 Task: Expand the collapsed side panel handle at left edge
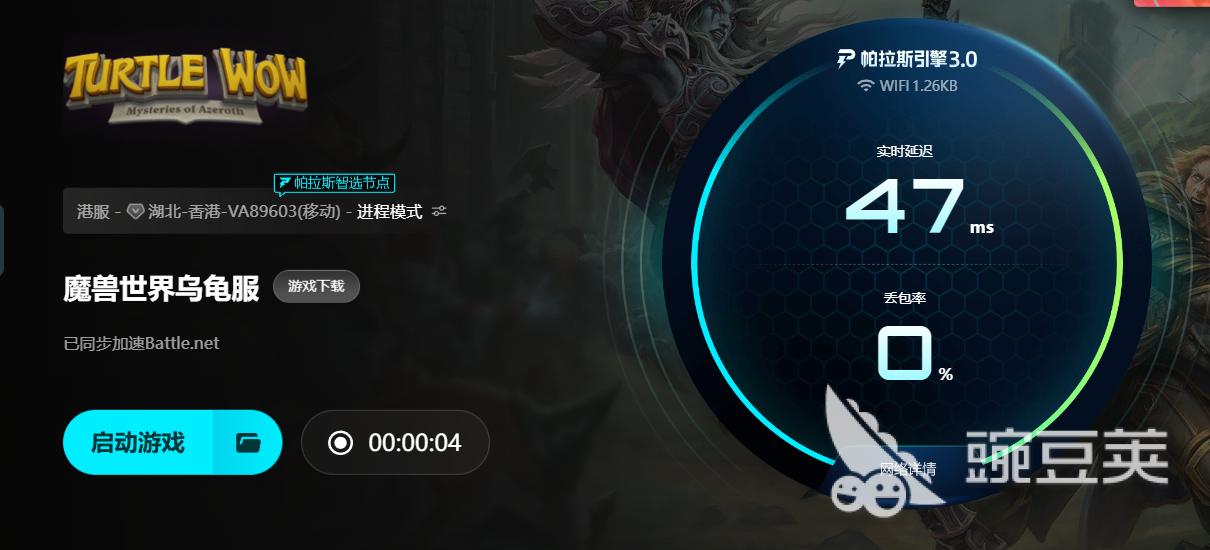pos(2,240)
